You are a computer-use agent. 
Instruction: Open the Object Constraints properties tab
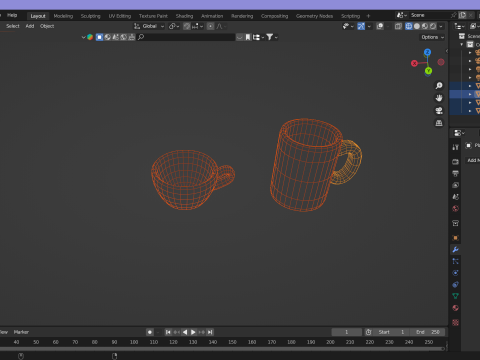click(455, 284)
